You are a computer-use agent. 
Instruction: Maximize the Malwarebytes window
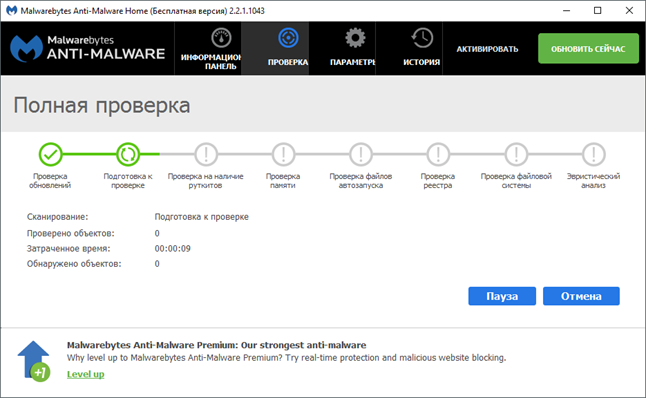coord(598,10)
